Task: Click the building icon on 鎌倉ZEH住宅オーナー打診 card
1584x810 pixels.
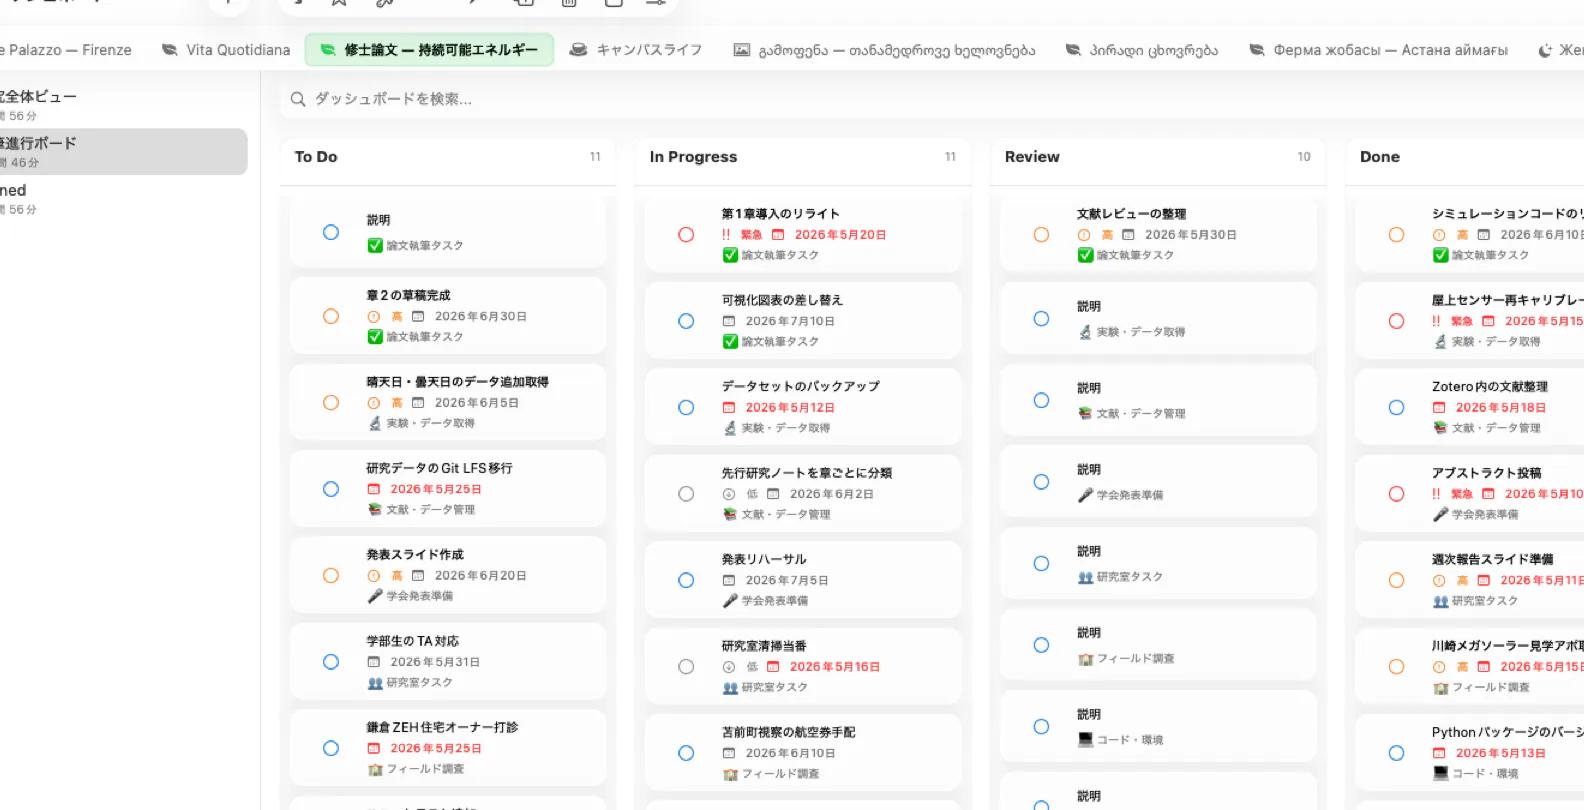Action: point(374,769)
